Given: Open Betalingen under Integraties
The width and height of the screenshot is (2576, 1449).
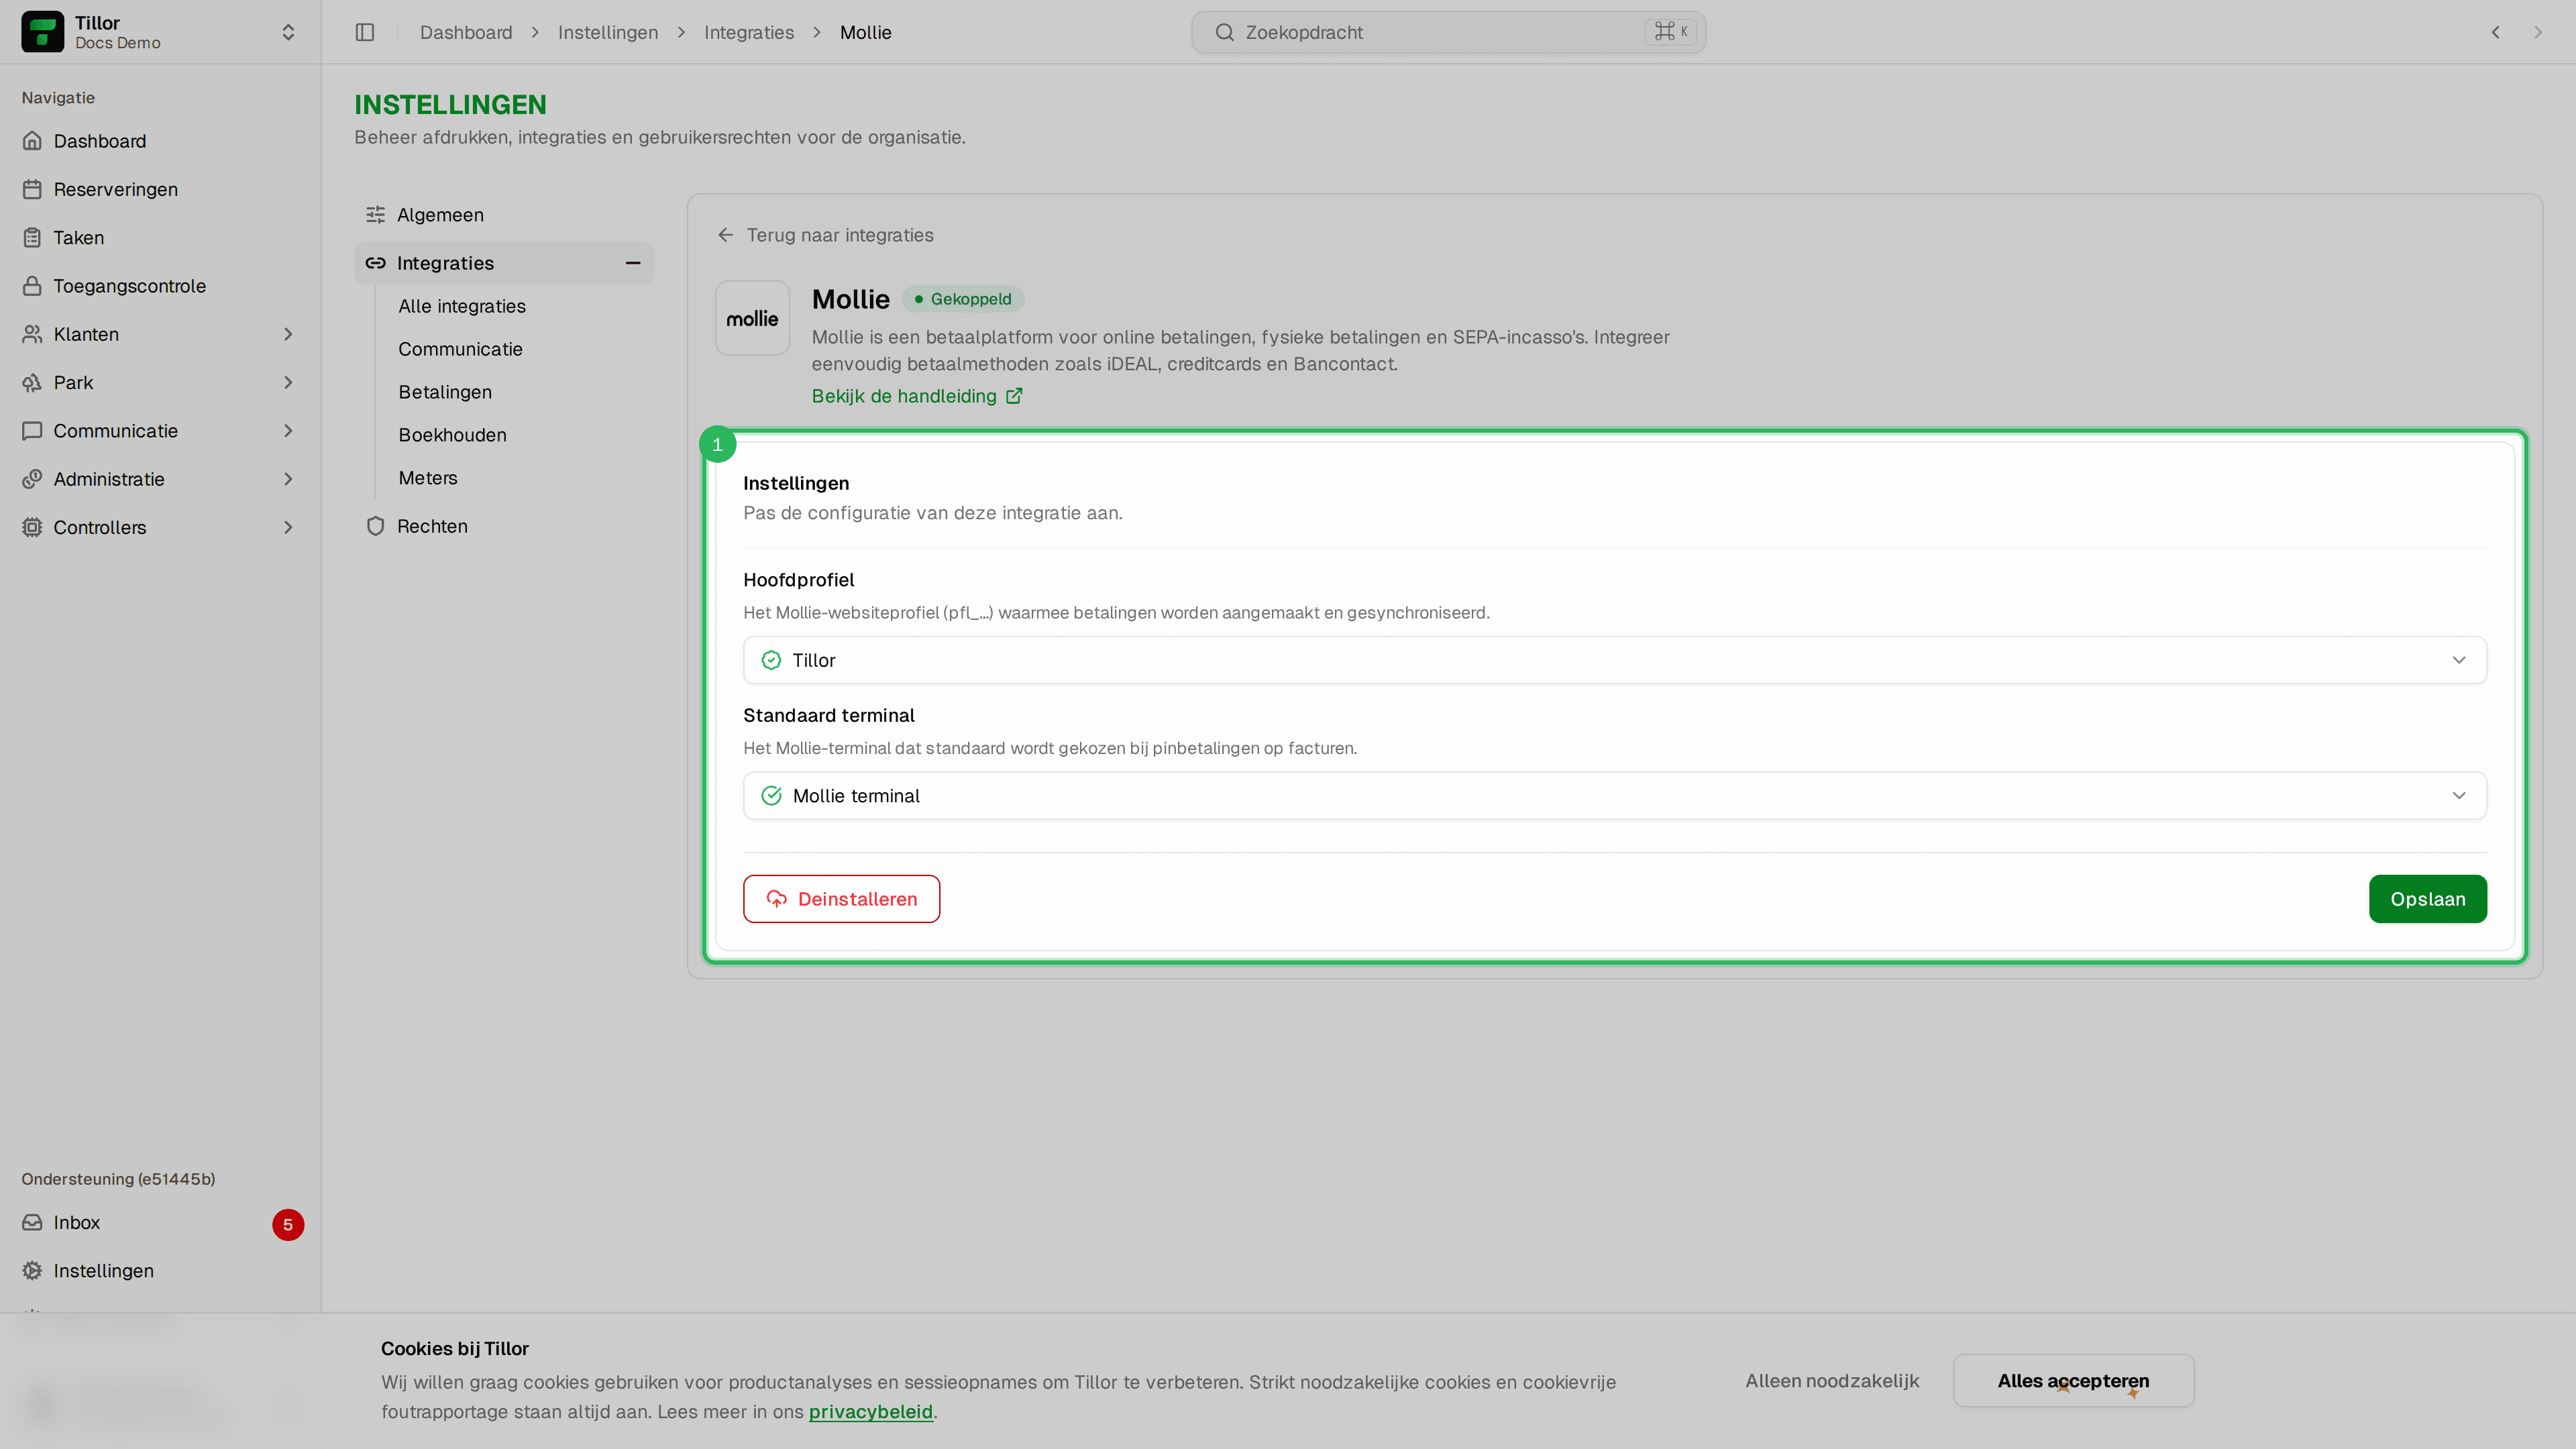Looking at the screenshot, I should coord(445,392).
